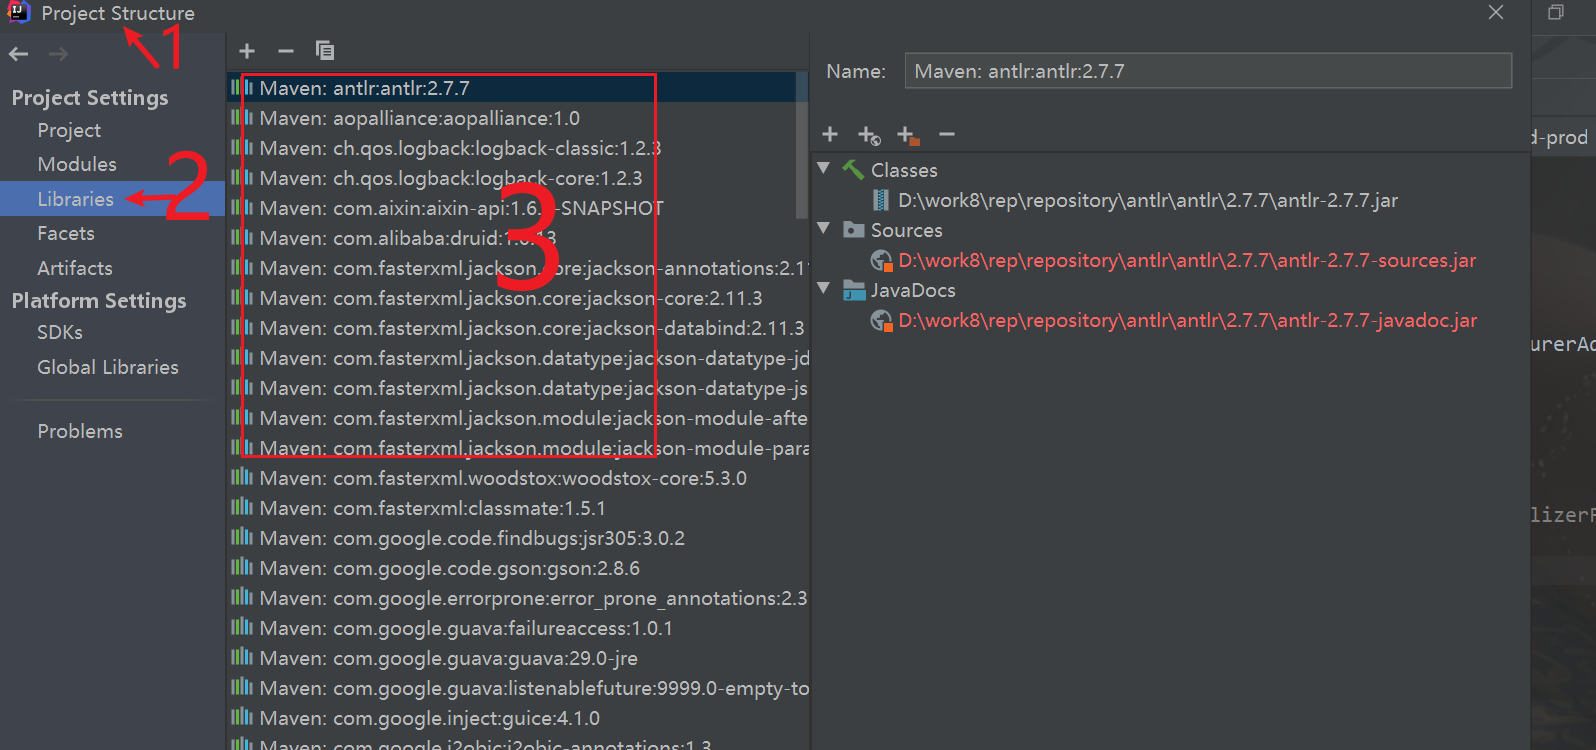Select Maven: jackson-annotations library
The image size is (1596, 750).
tap(518, 268)
